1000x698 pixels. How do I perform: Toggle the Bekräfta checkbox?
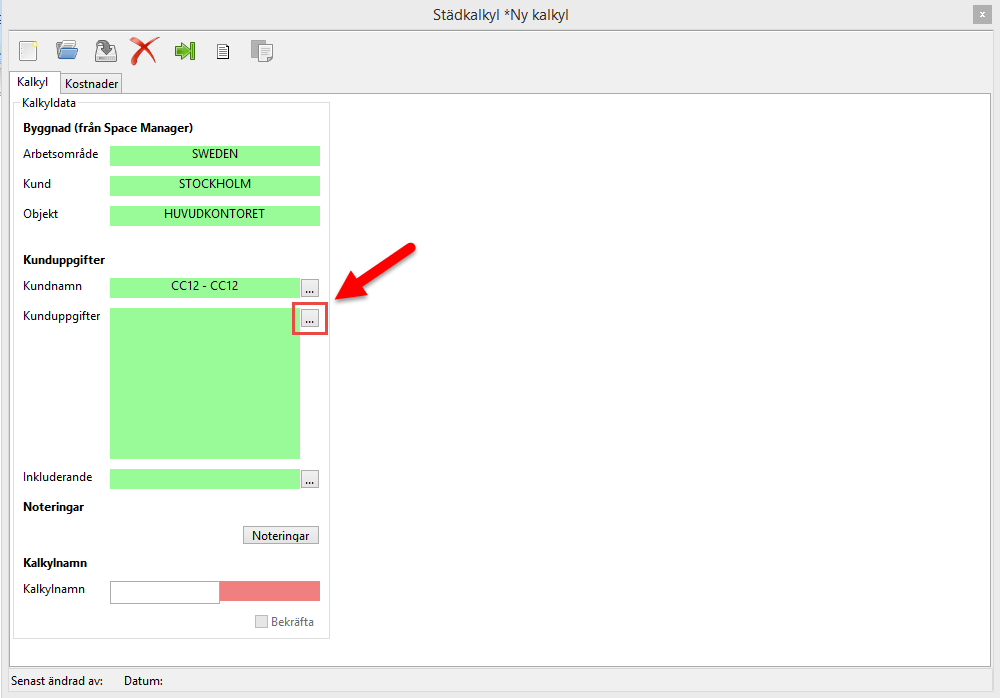pos(262,622)
